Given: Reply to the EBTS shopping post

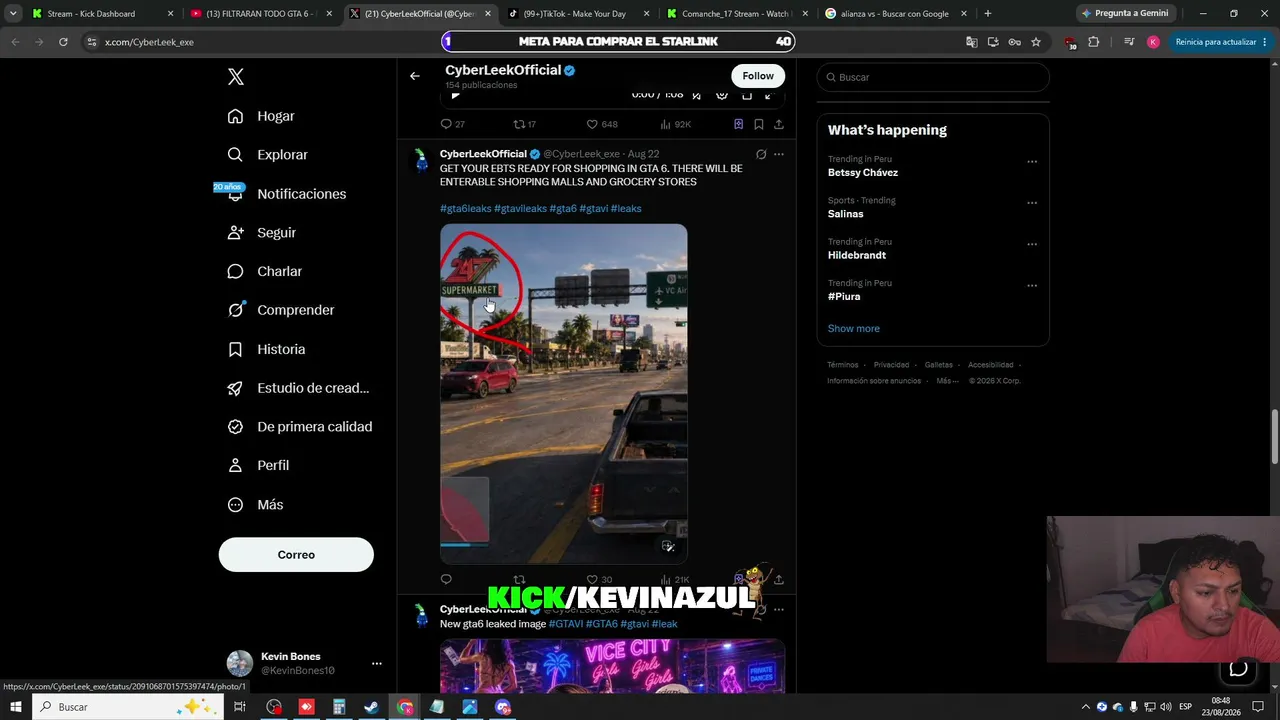Looking at the screenshot, I should (446, 579).
